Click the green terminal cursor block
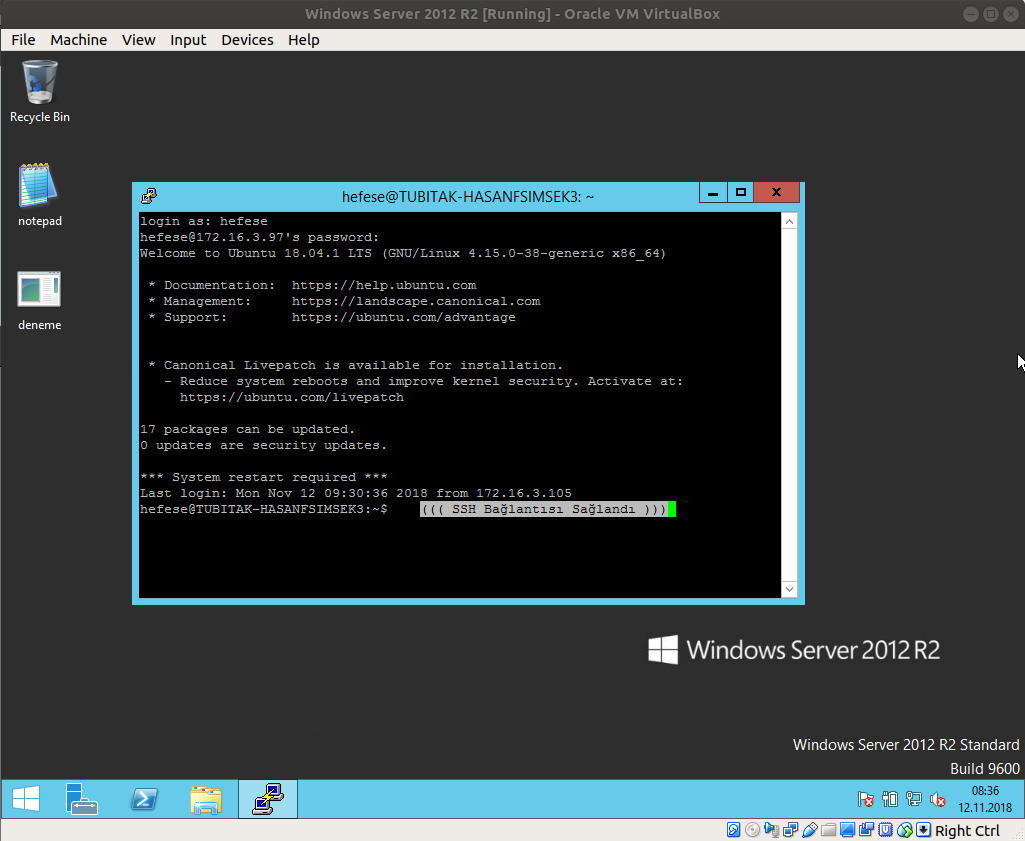 pyautogui.click(x=671, y=509)
